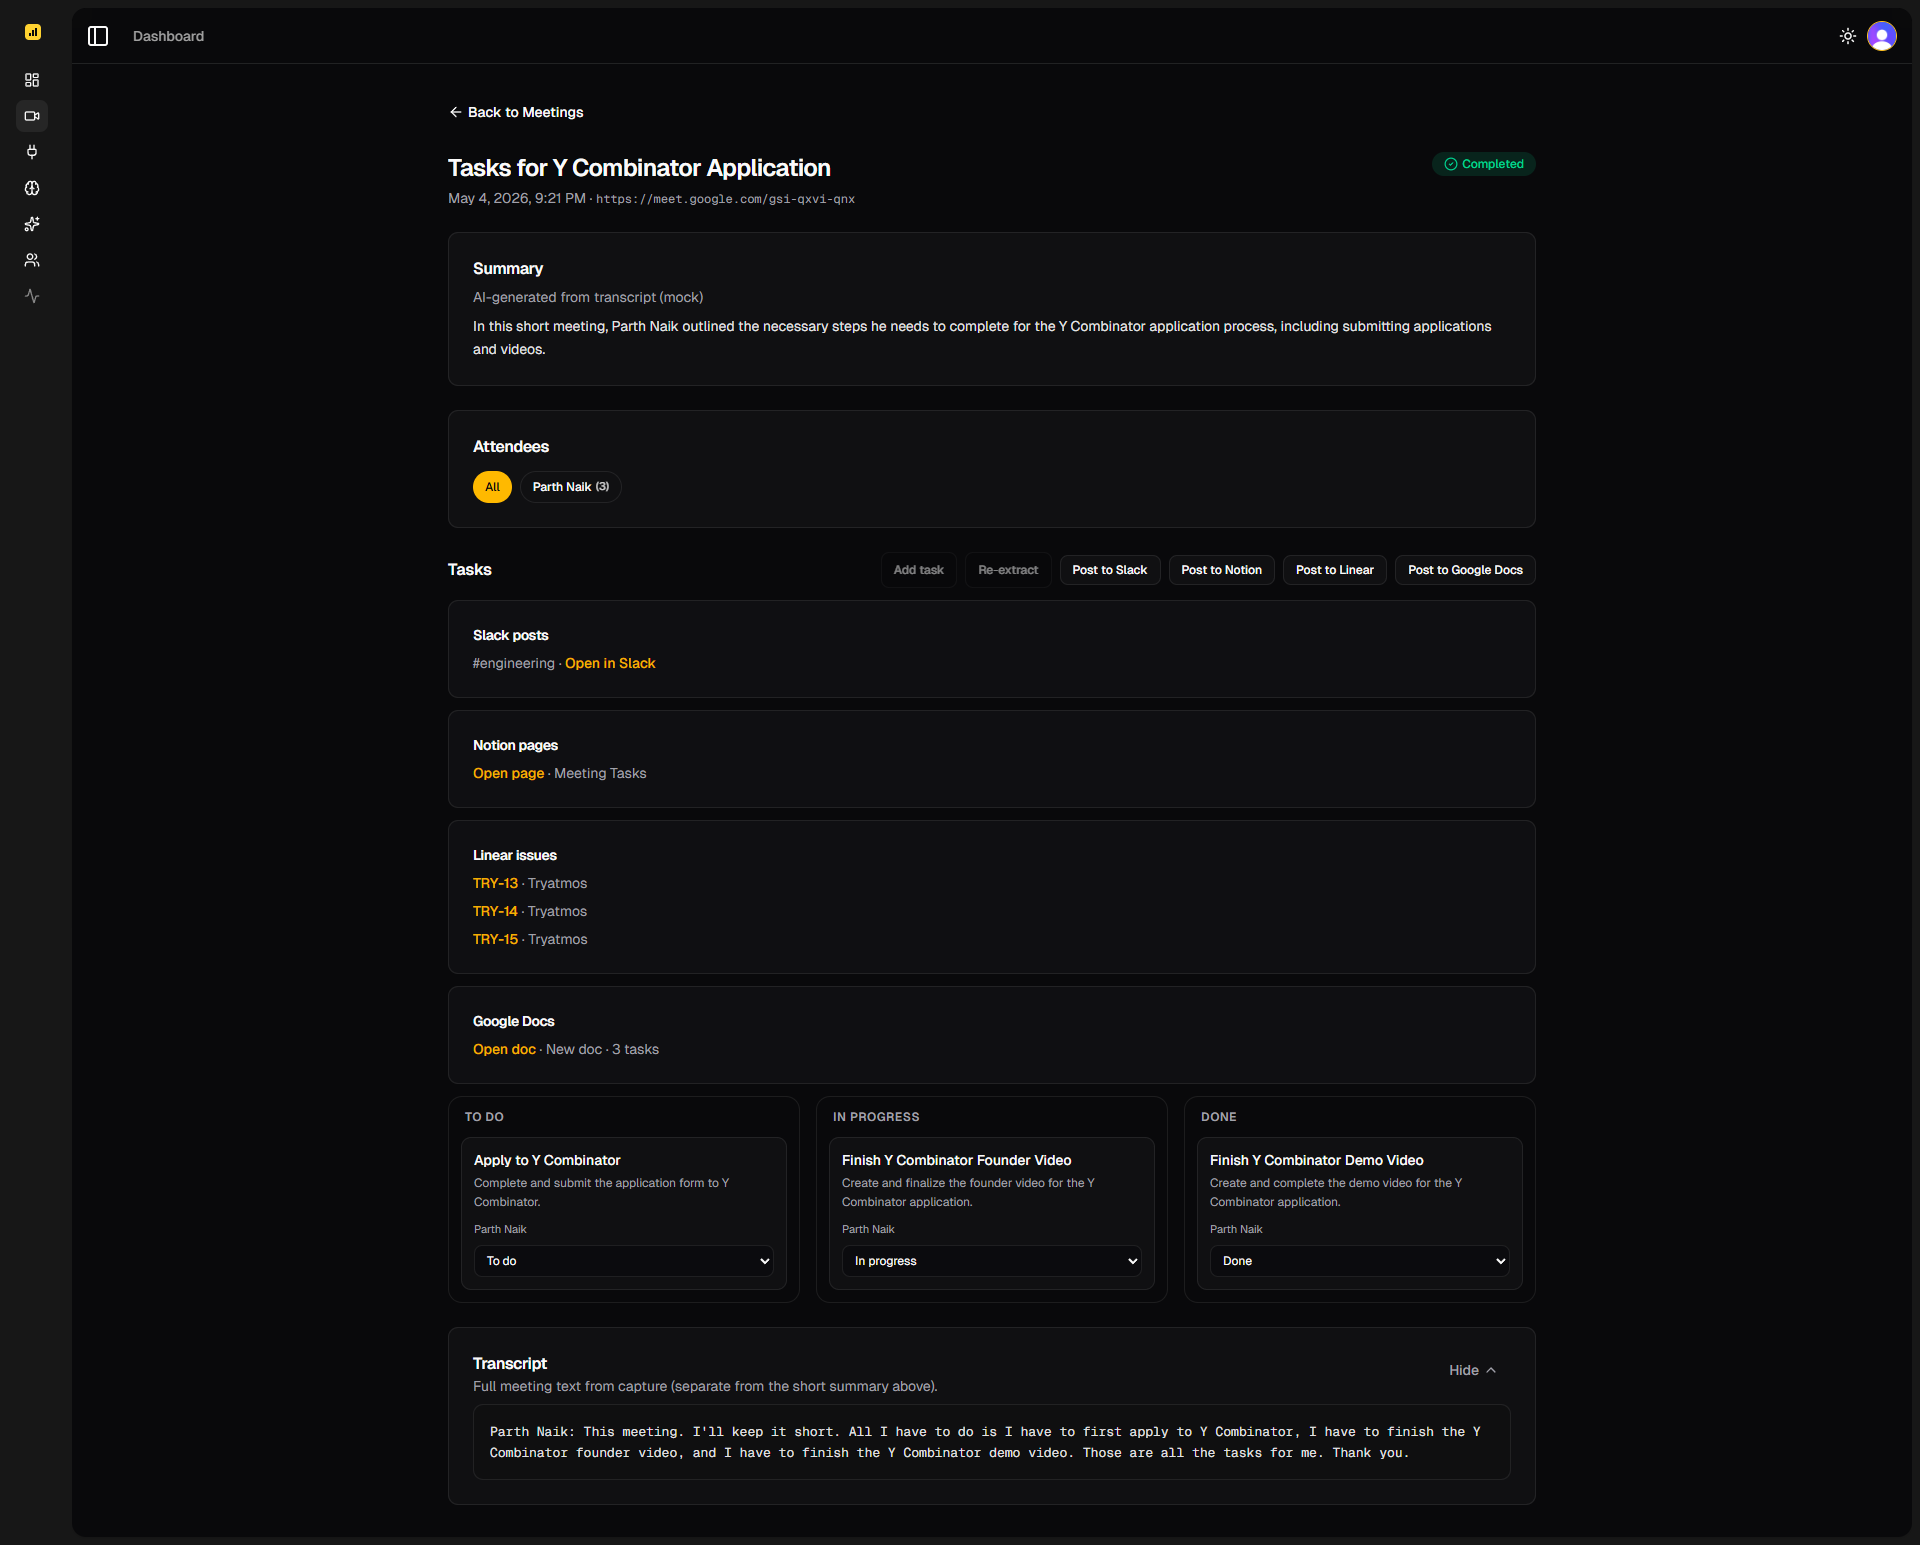Click the TO DO column header

[x=484, y=1117]
